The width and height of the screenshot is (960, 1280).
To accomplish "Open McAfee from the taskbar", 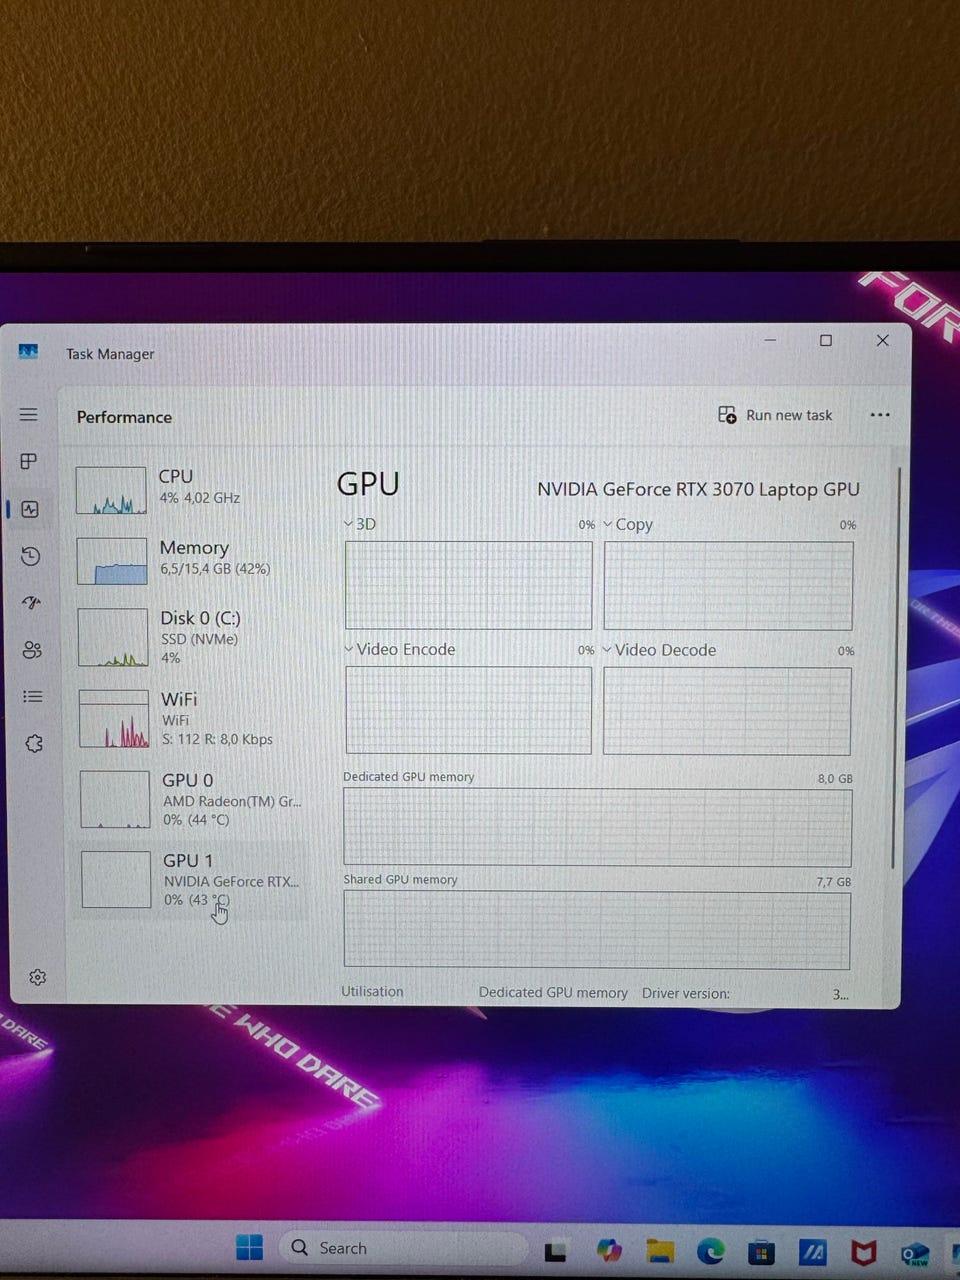I will click(864, 1252).
